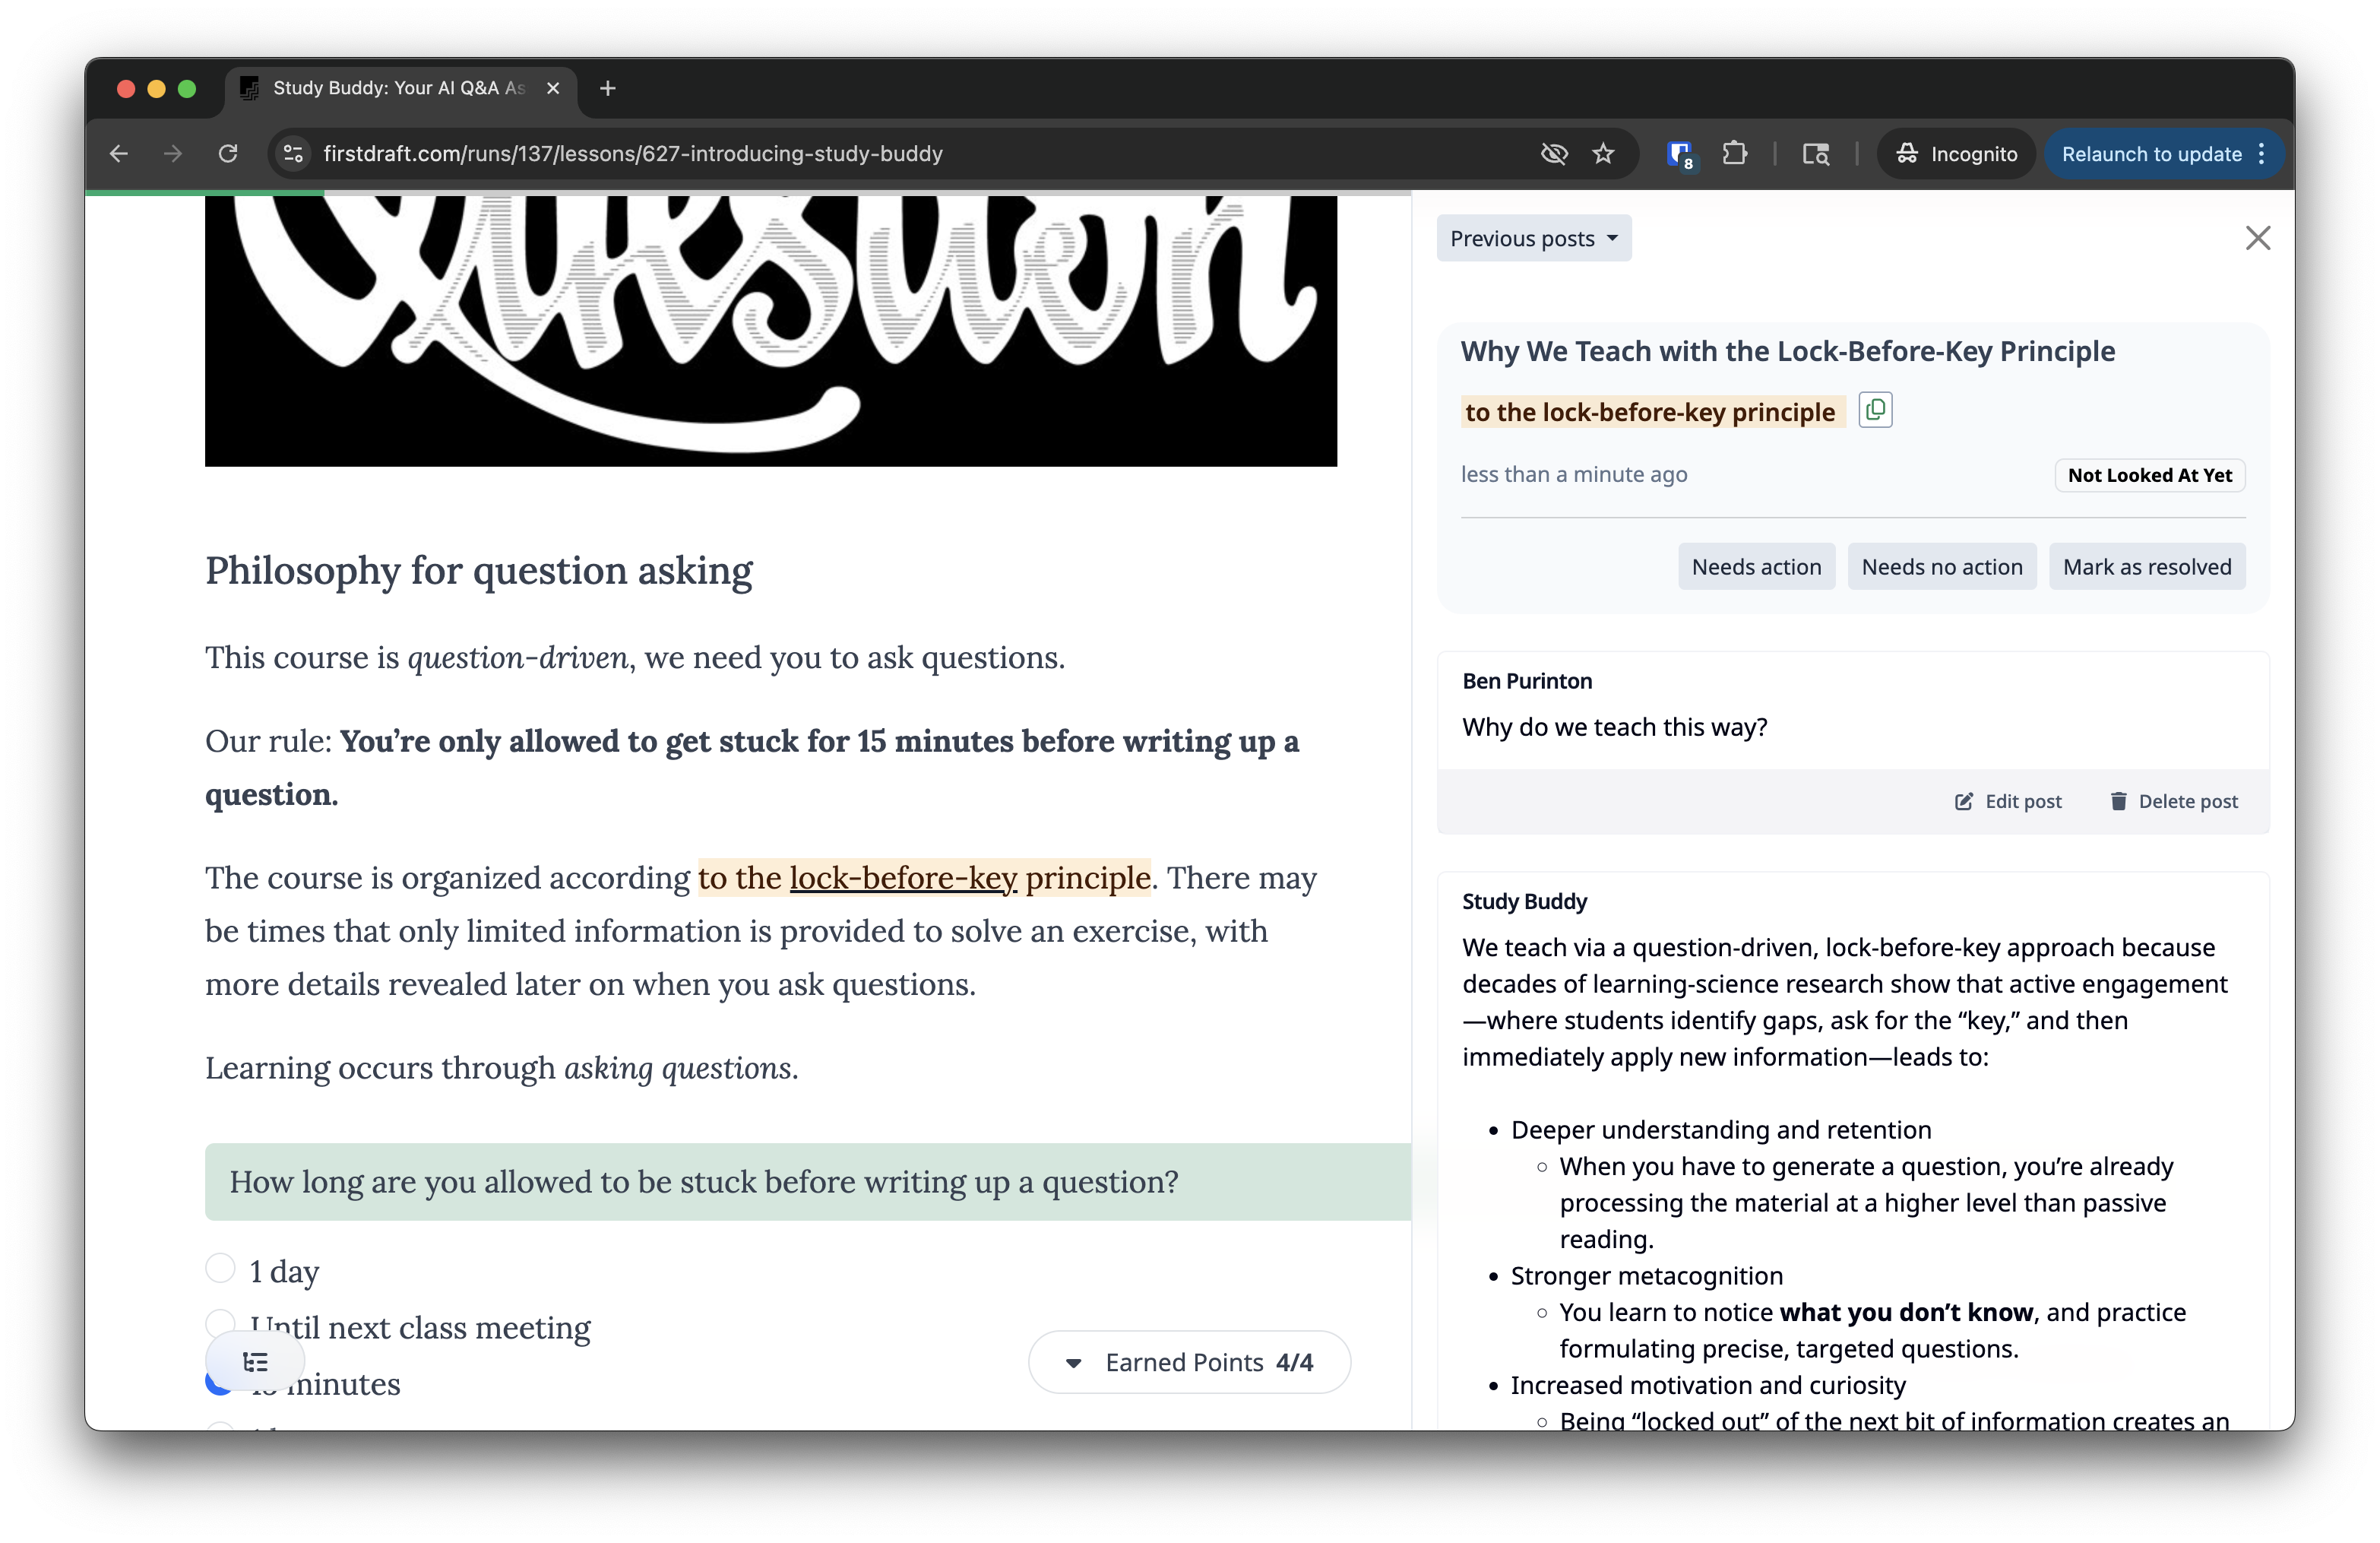2380x1543 pixels.
Task: Open the Bitwarden extension icon
Action: (1680, 154)
